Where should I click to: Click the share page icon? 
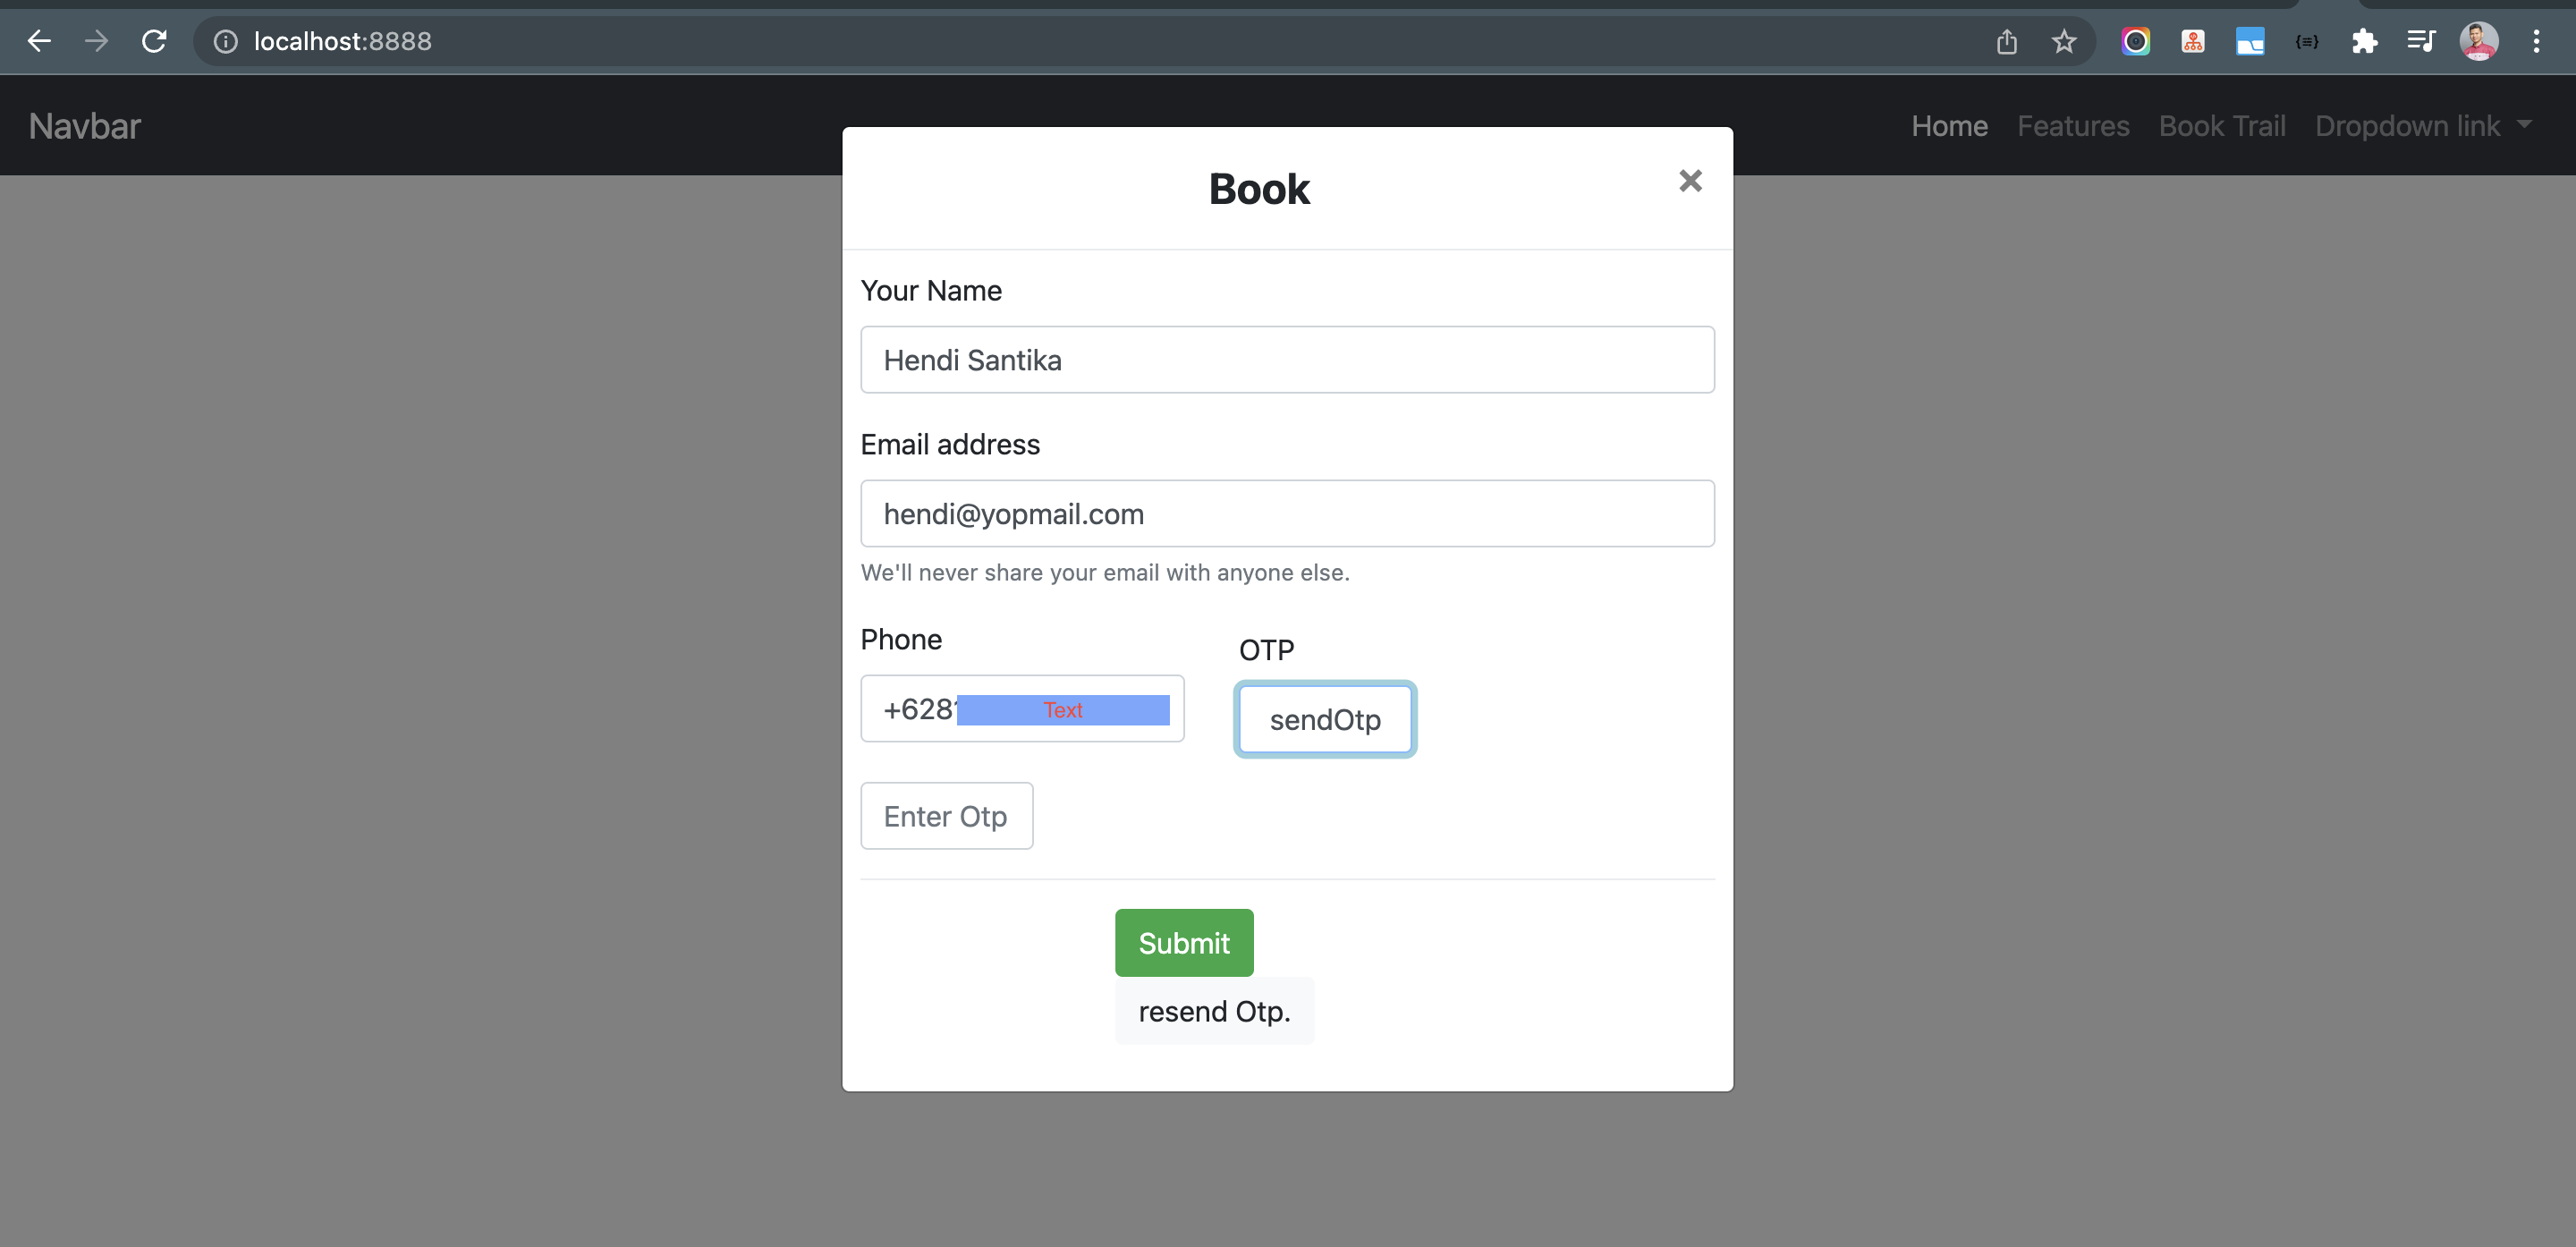(2006, 41)
